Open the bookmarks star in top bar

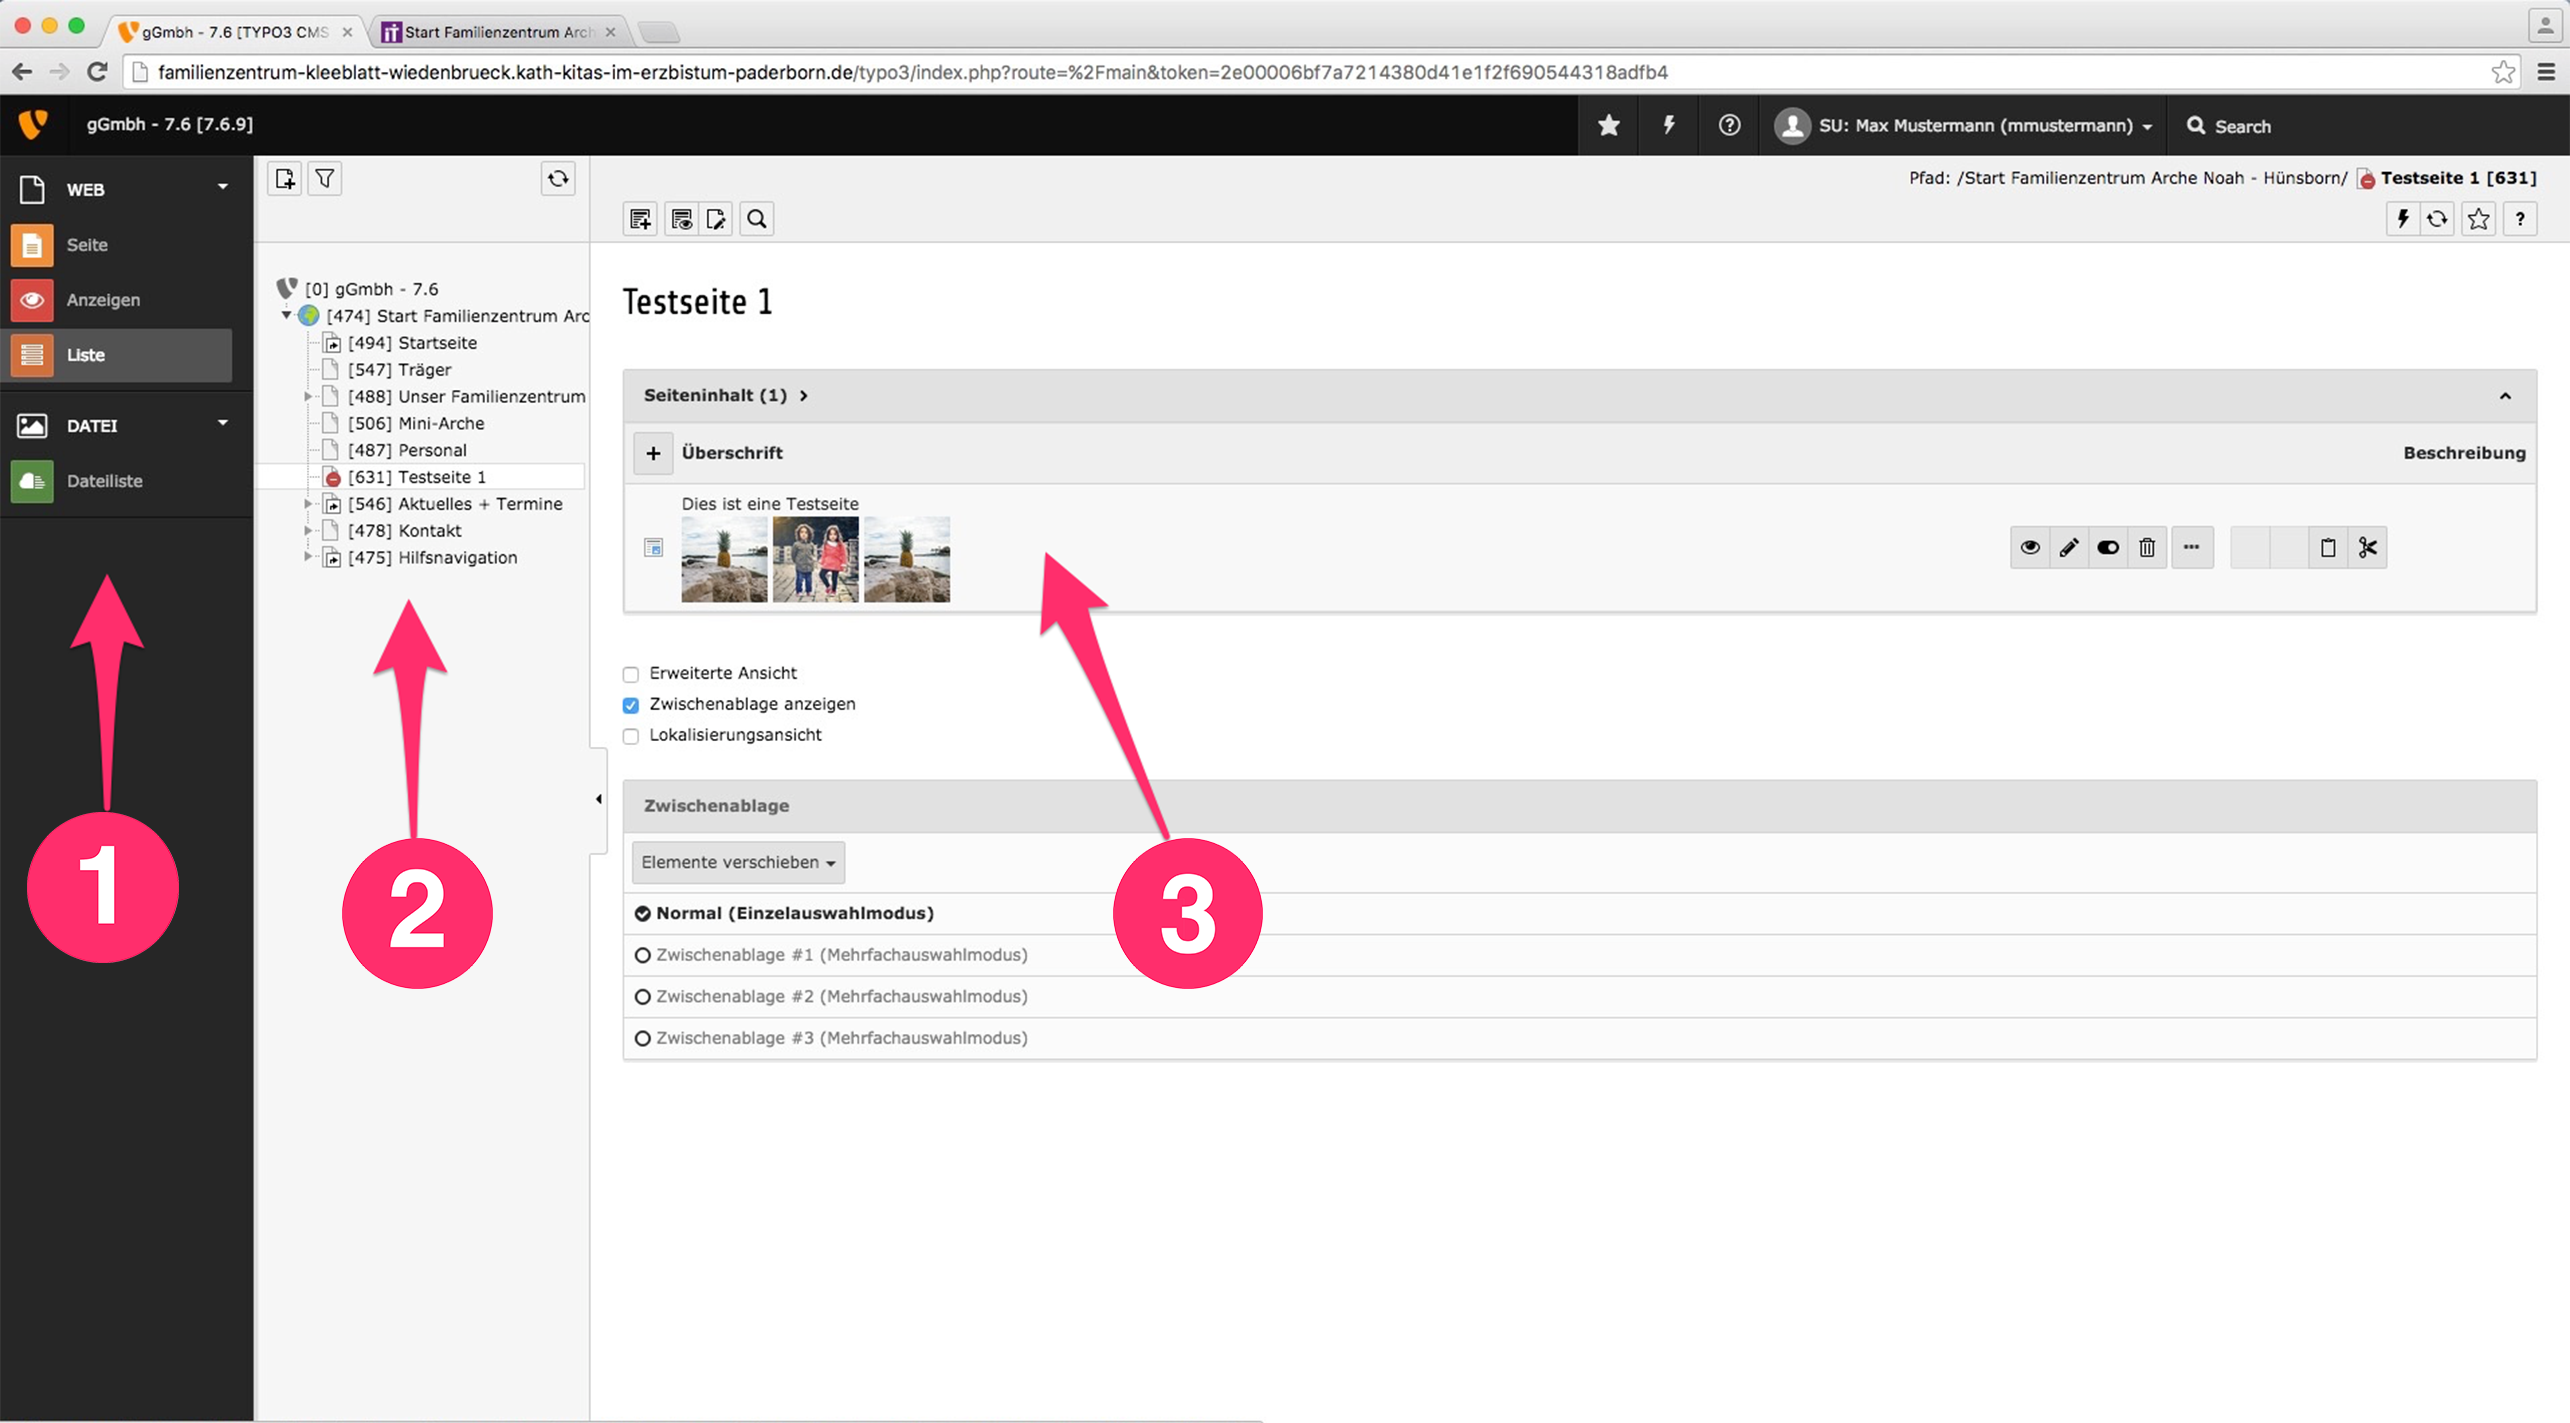(x=1608, y=126)
